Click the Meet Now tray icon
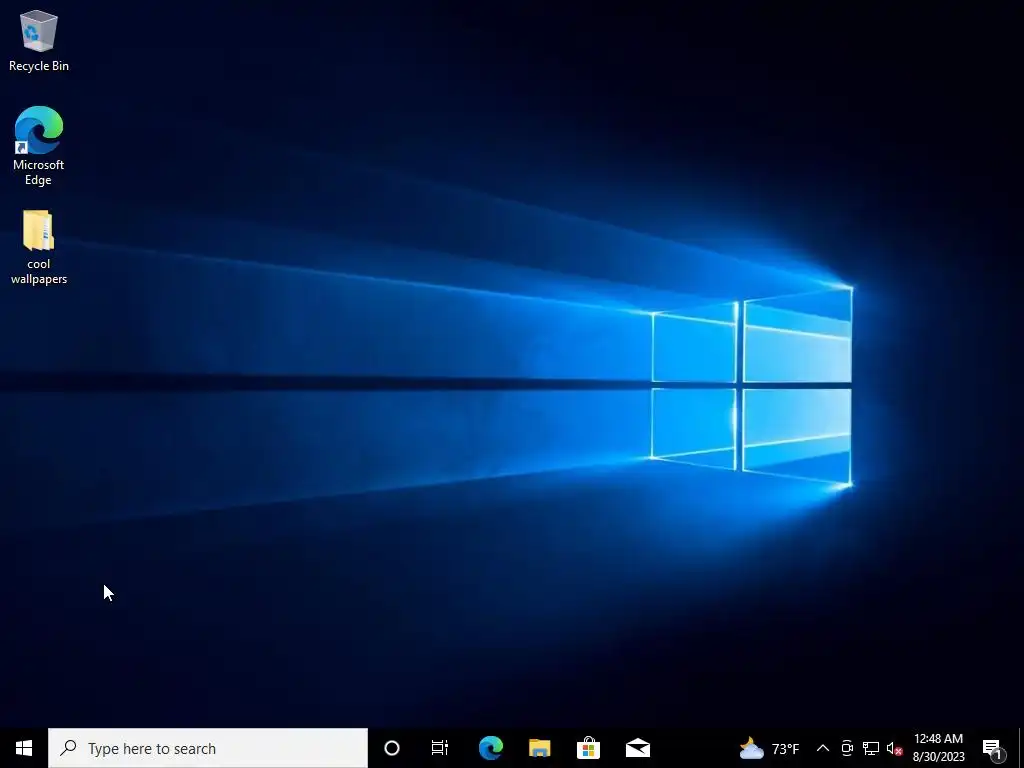1024x768 pixels. 847,748
